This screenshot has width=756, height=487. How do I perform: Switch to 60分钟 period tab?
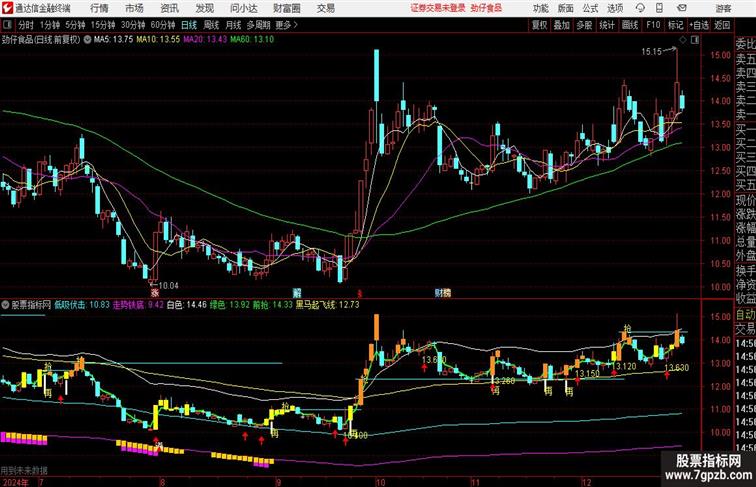[x=163, y=25]
